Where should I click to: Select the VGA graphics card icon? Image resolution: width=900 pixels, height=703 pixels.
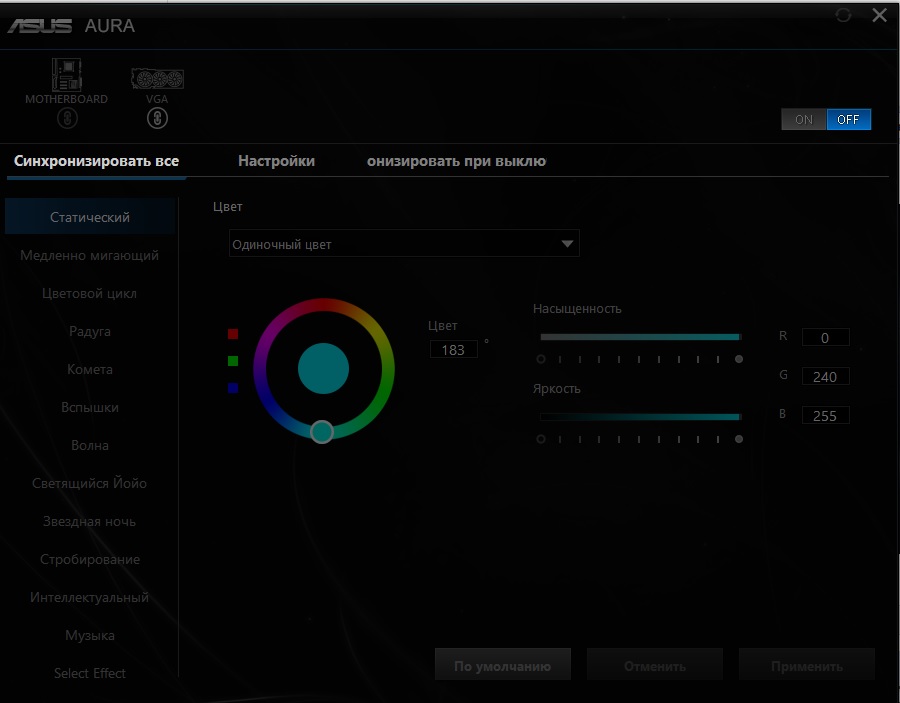[x=157, y=79]
